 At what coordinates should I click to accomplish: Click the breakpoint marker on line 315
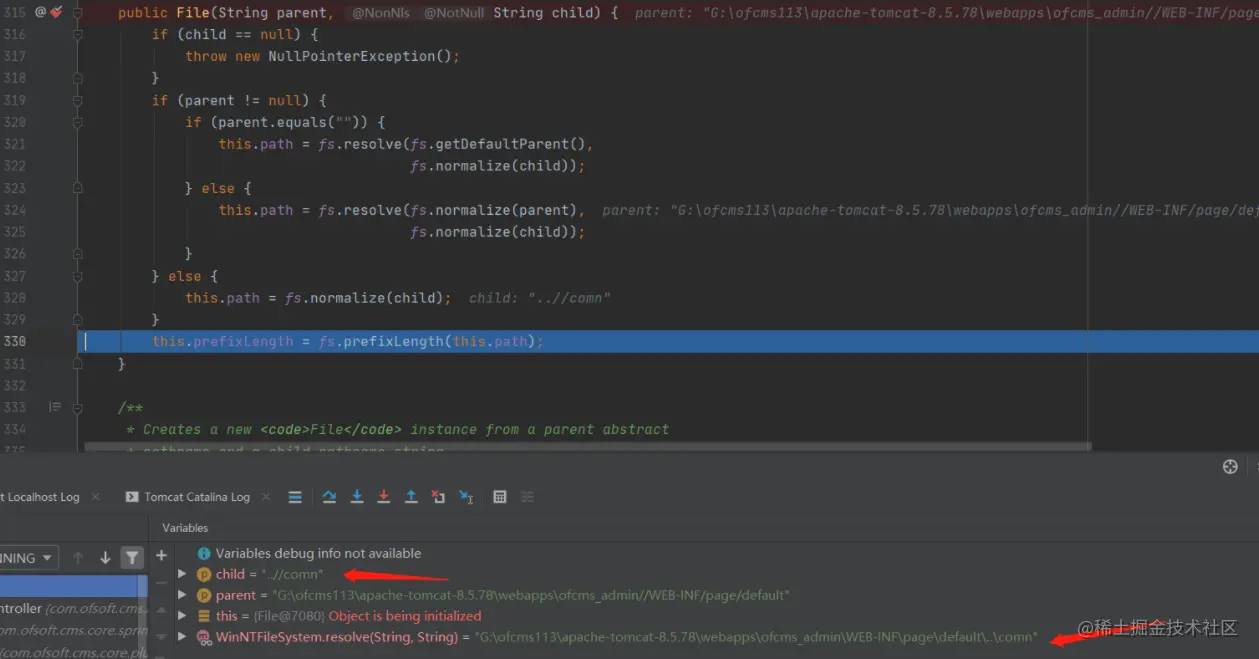56,12
